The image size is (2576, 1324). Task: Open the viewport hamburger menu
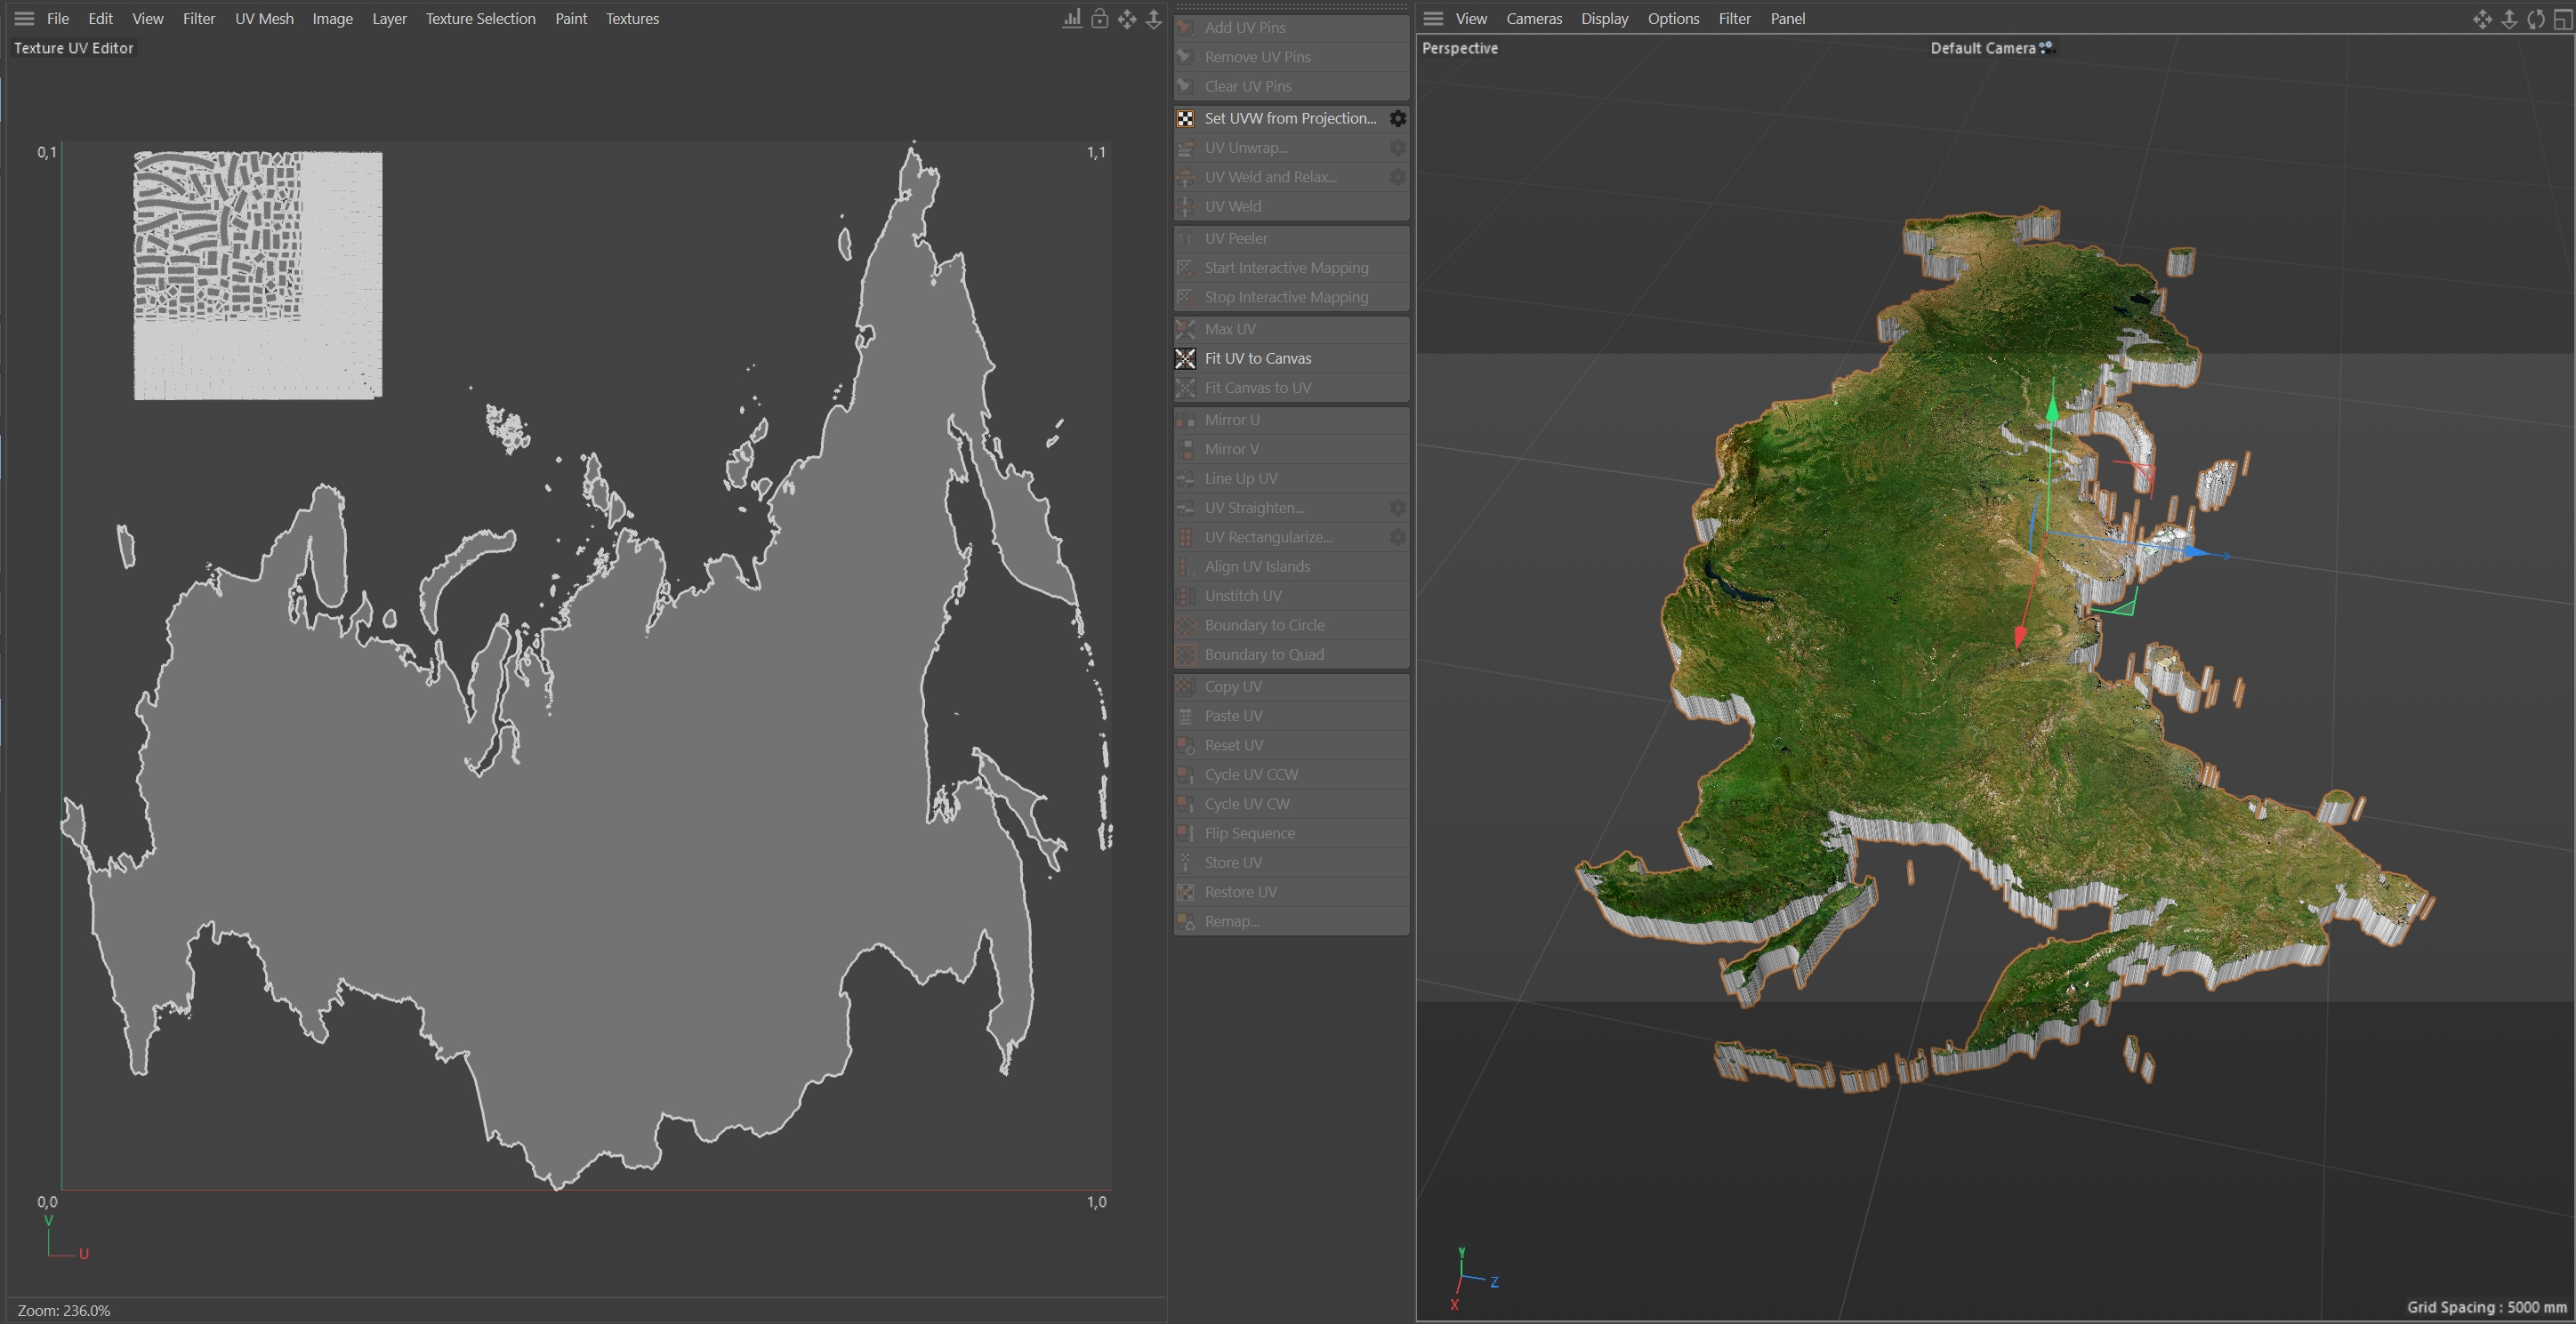click(x=1433, y=18)
